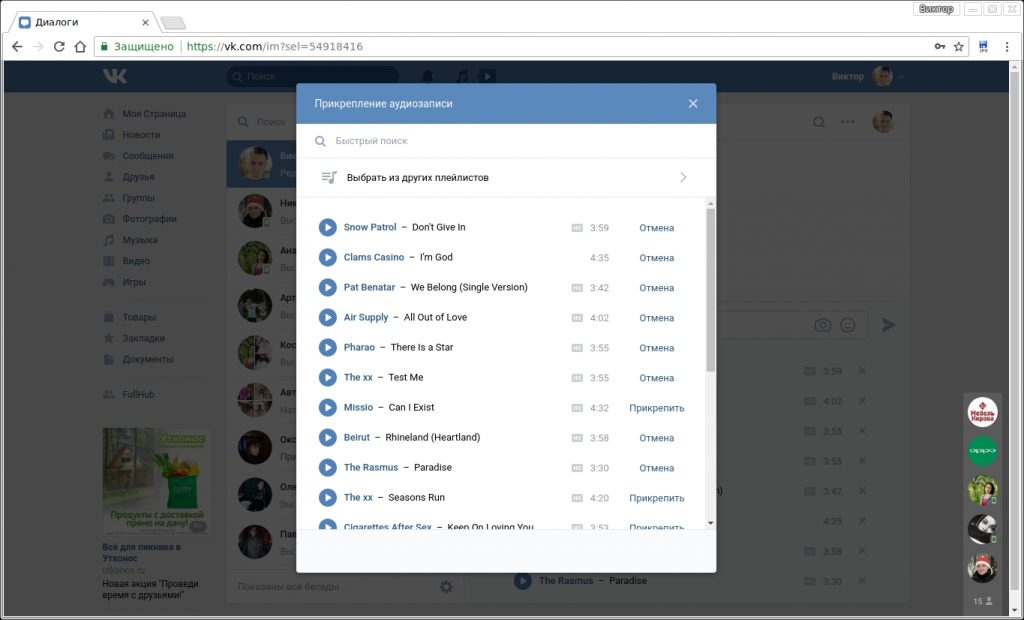The height and width of the screenshot is (620, 1024).
Task: Play Air Supply All Out of Love
Action: click(327, 318)
